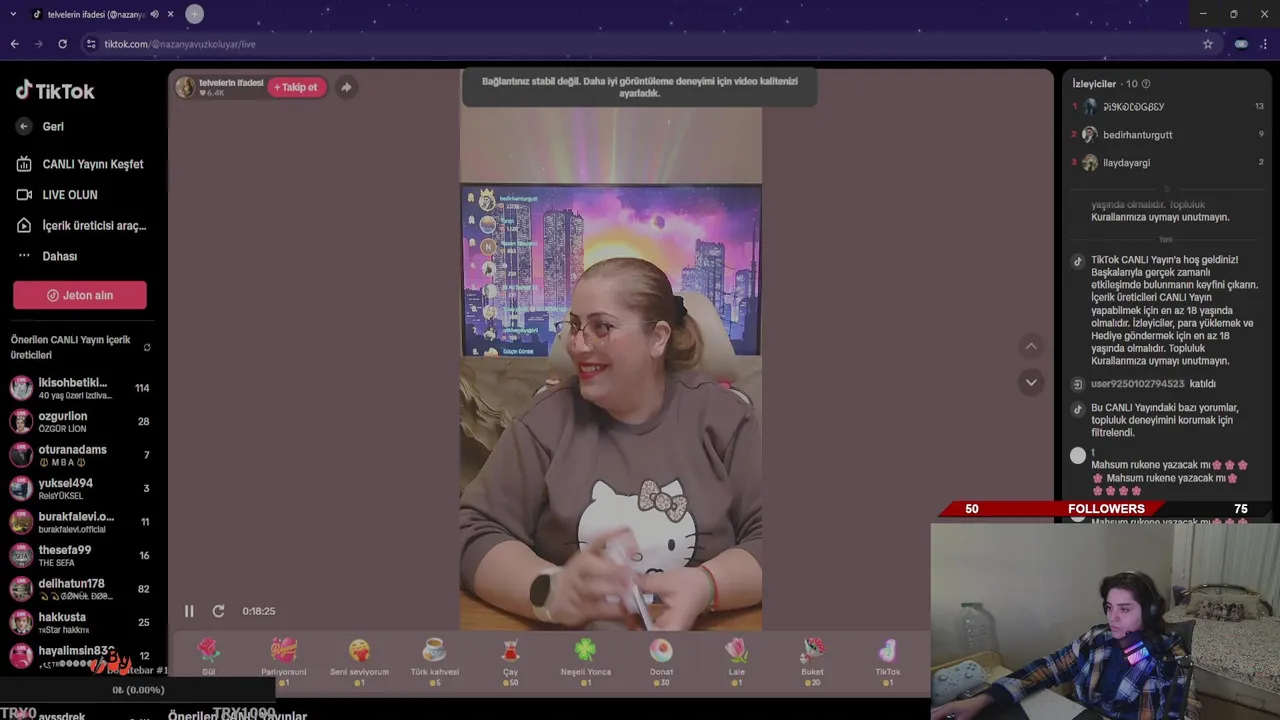
Task: Open hakkusta live channel
Action: (x=80, y=623)
